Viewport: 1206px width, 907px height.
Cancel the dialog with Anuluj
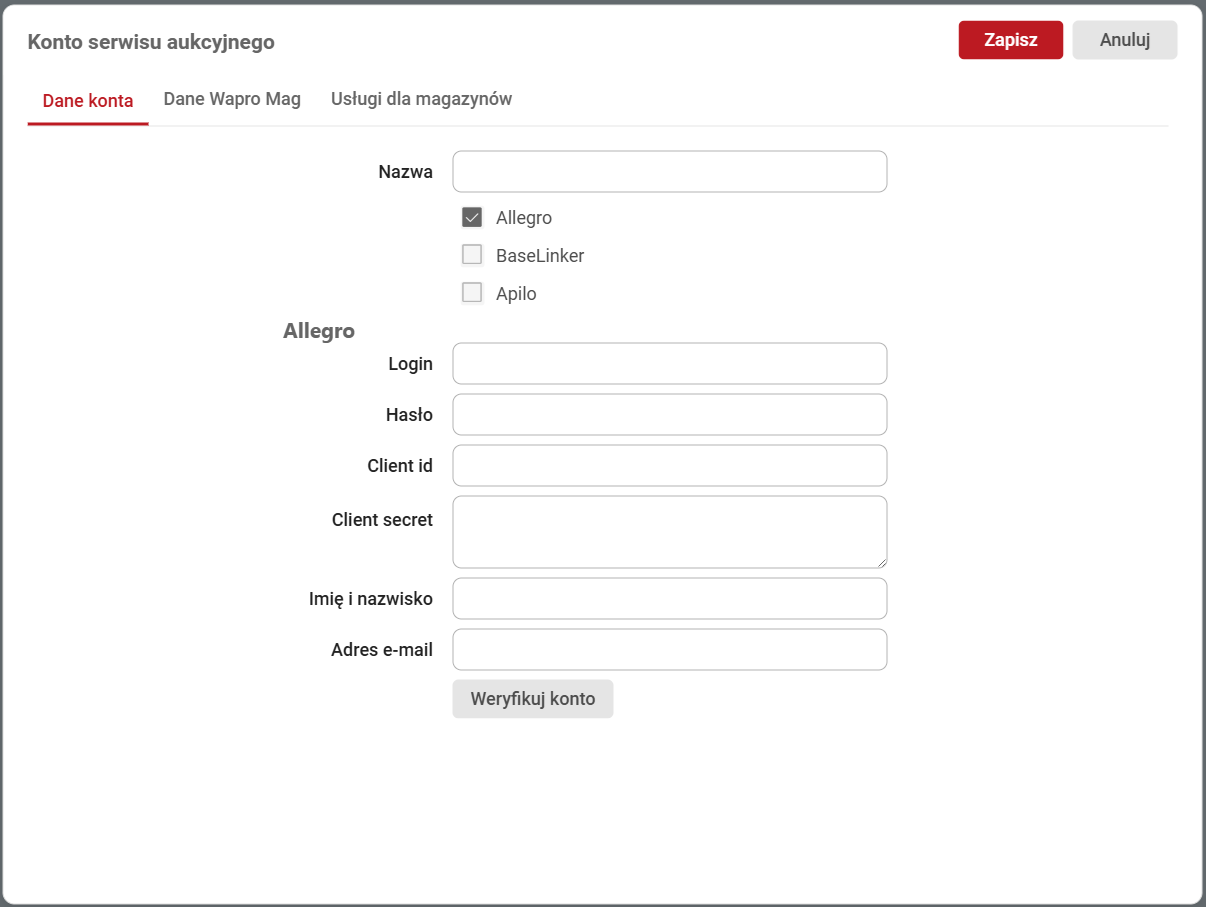[1124, 40]
